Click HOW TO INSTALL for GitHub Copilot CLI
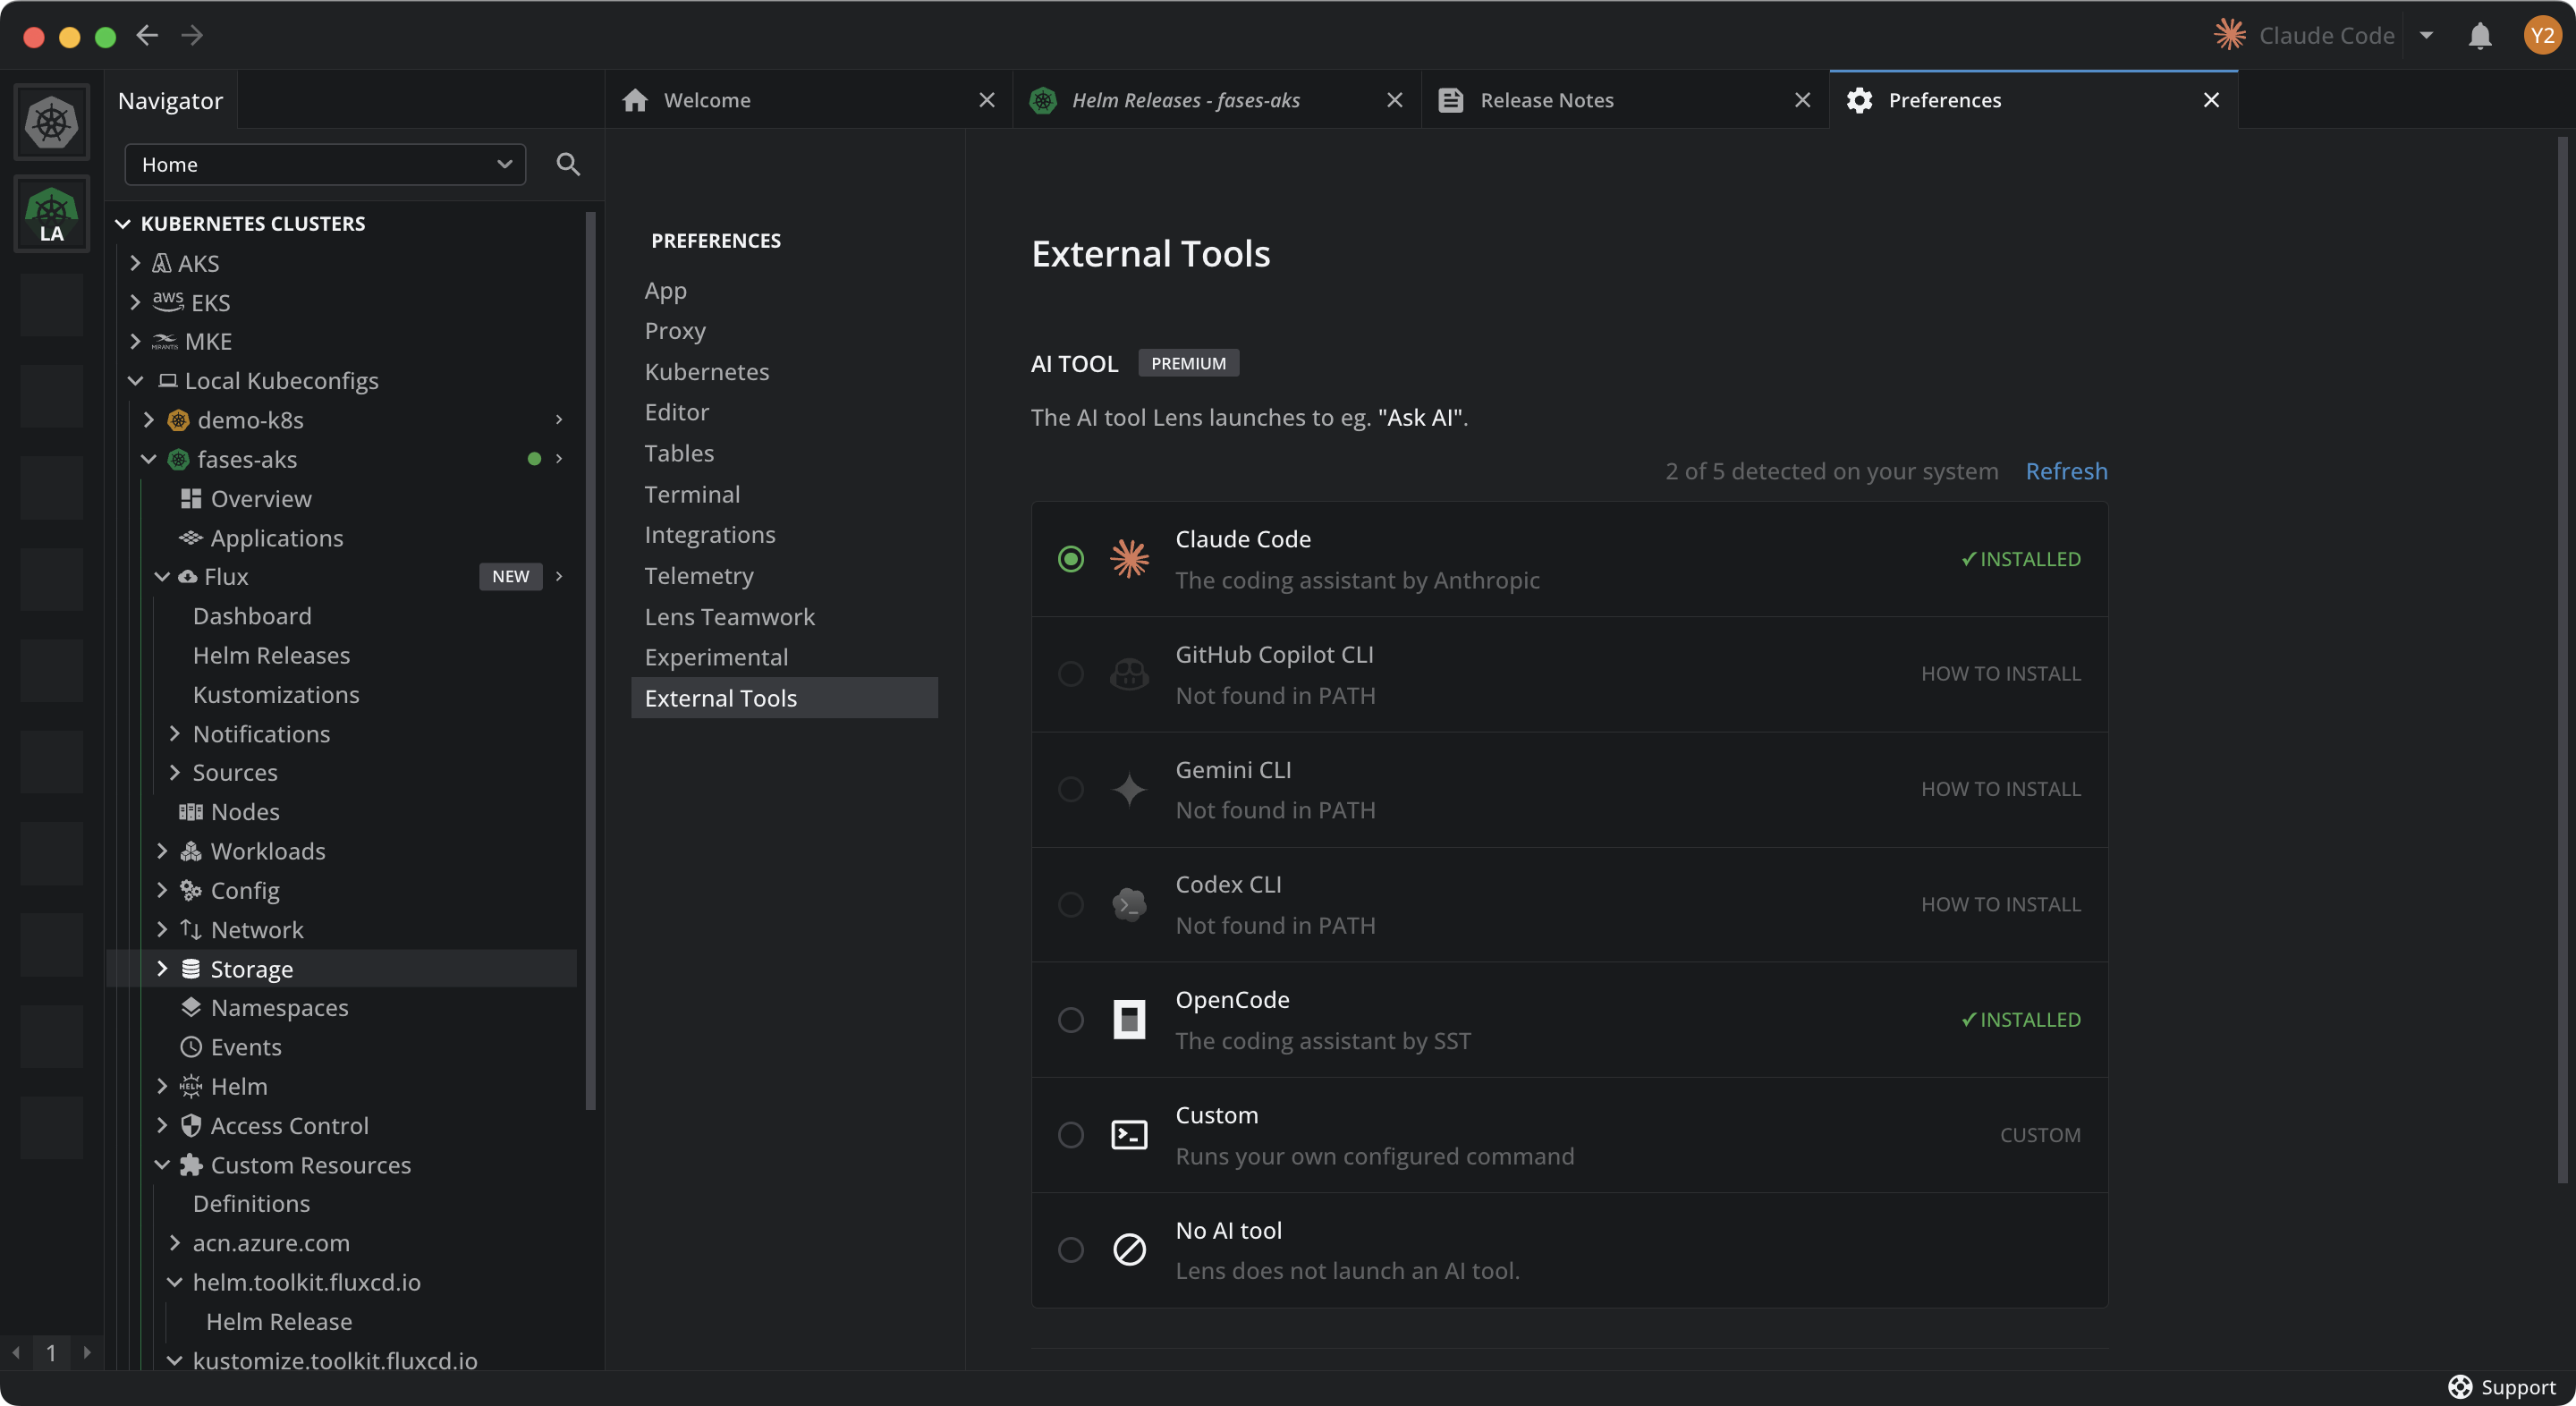The width and height of the screenshot is (2576, 1406). tap(2000, 674)
